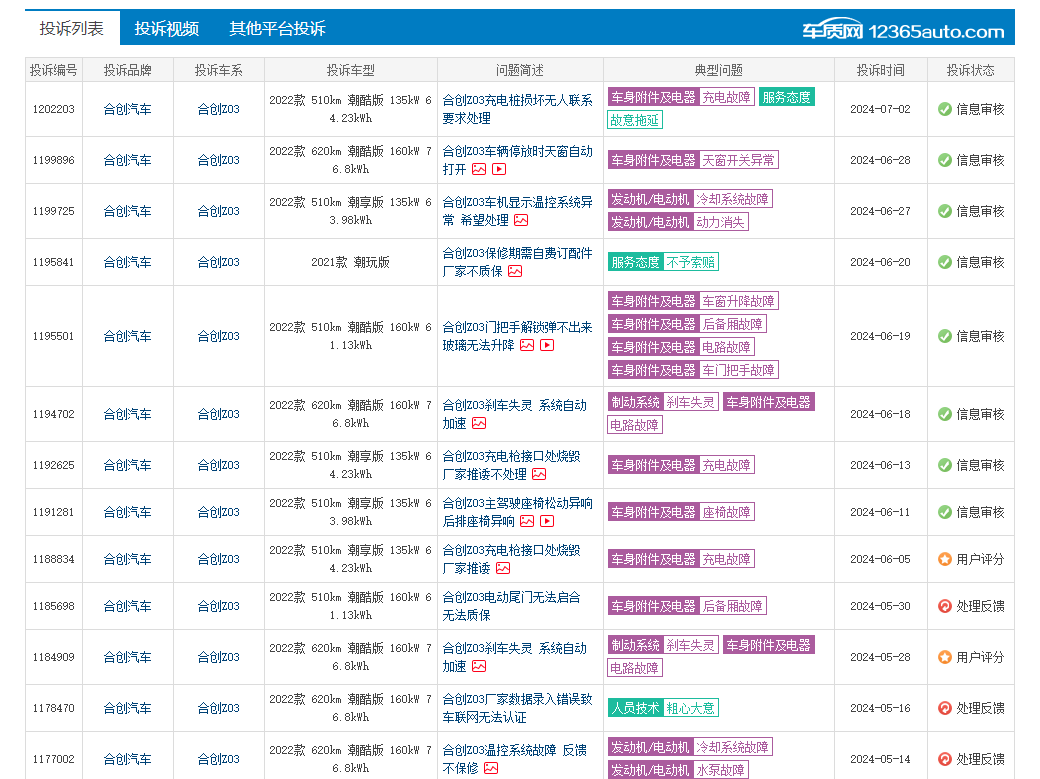Click green check status icon for 1202203
The image size is (1040, 779).
tap(945, 109)
